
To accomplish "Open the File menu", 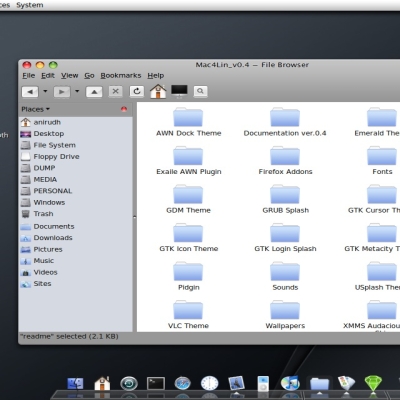I will [29, 76].
